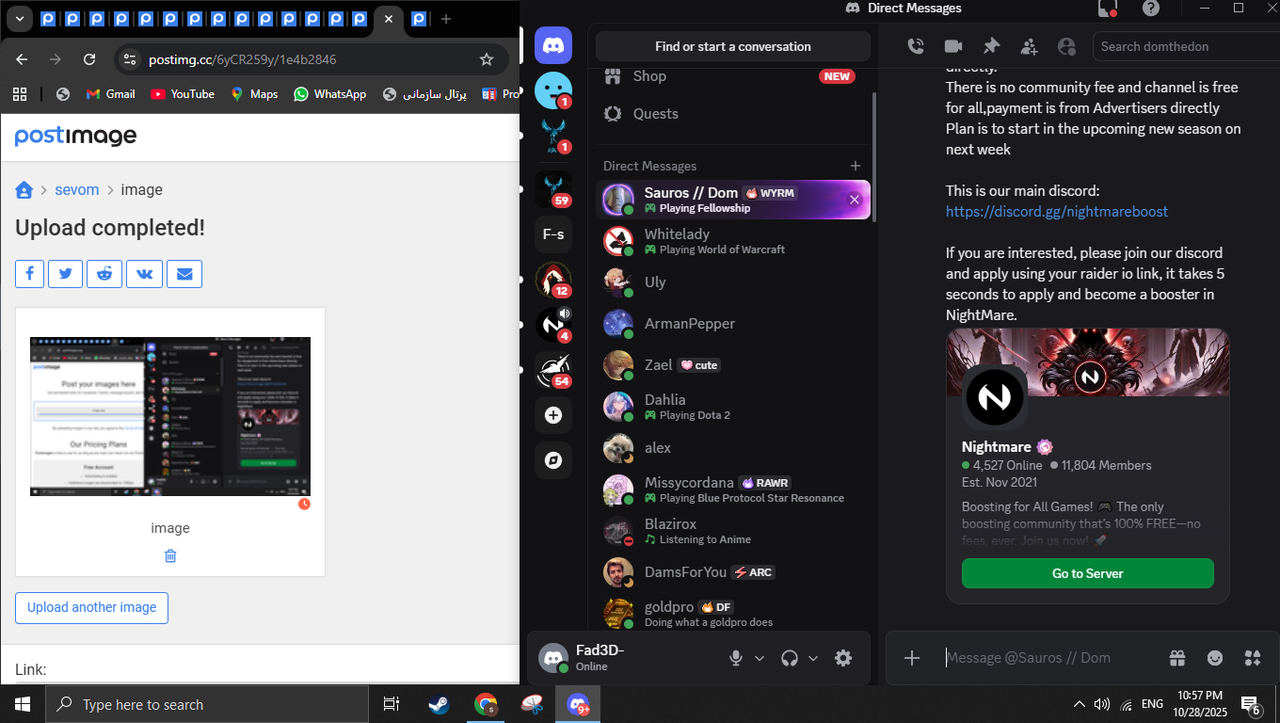Show hidden system tray icons

click(x=1079, y=704)
